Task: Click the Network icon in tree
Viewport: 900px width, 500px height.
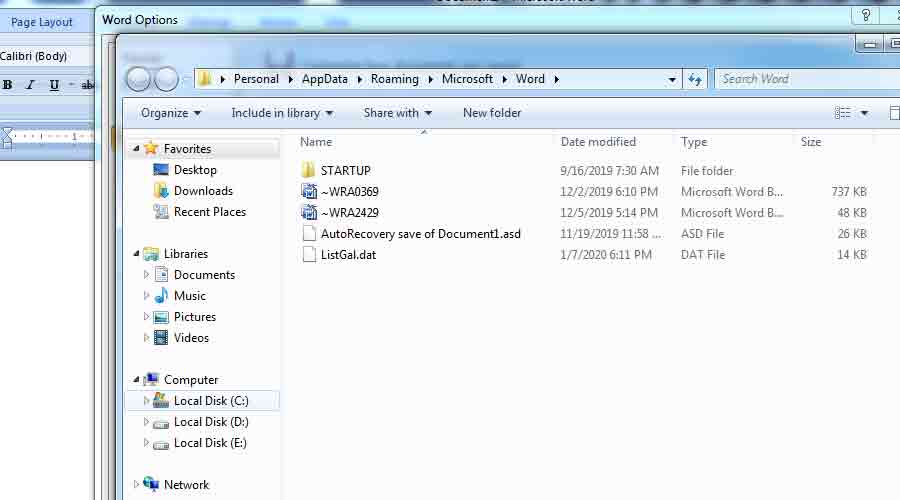Action: tap(151, 484)
